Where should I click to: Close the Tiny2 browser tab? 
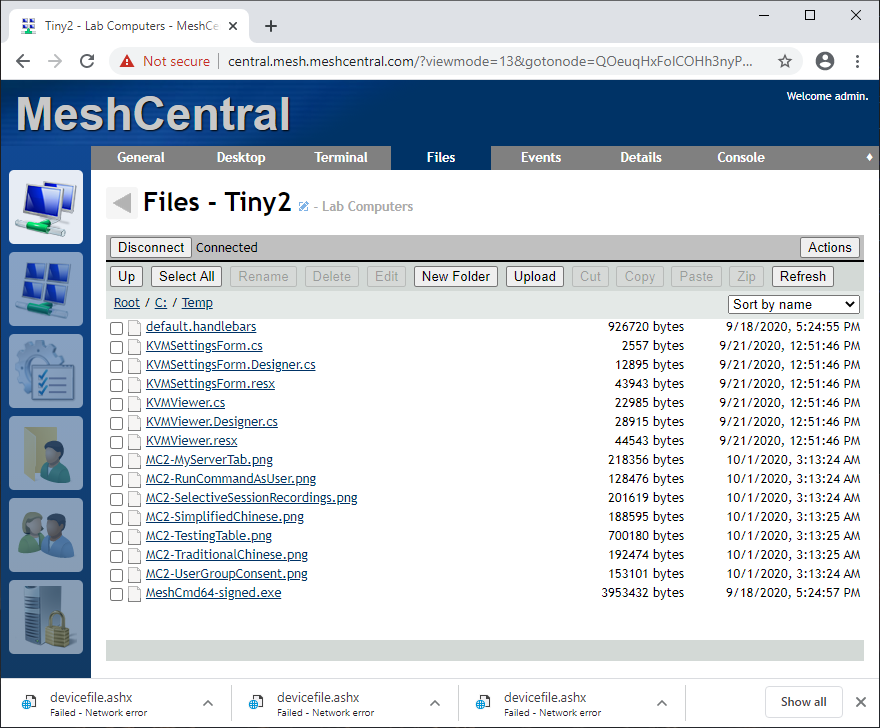pyautogui.click(x=233, y=26)
